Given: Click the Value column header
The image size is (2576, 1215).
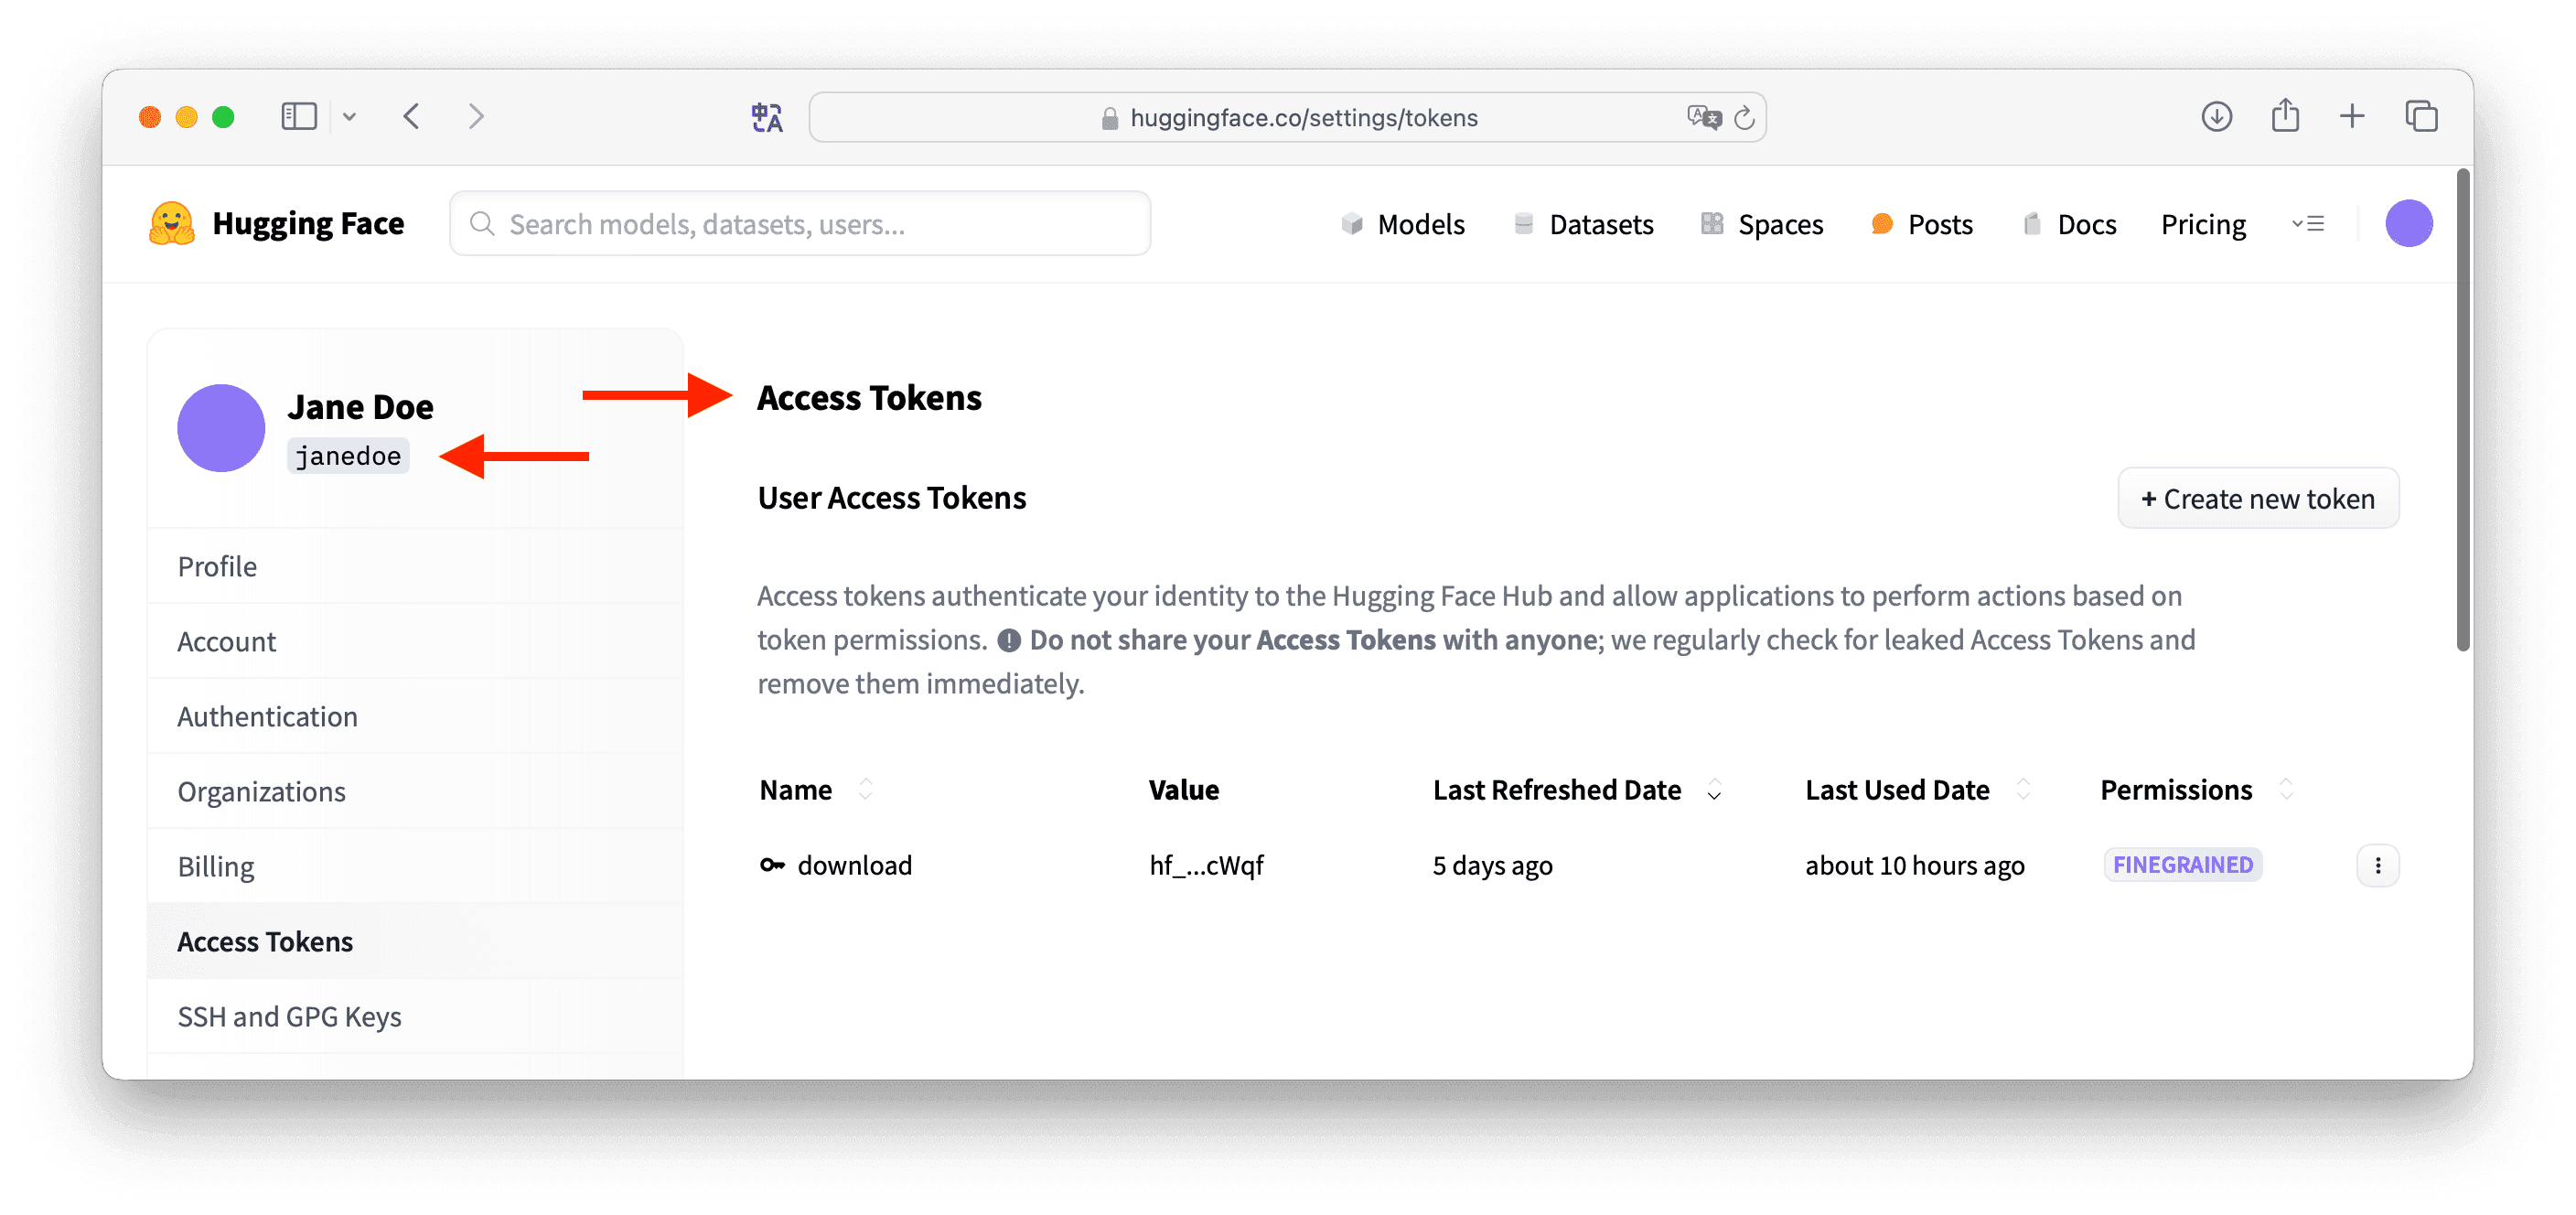Looking at the screenshot, I should coord(1183,790).
